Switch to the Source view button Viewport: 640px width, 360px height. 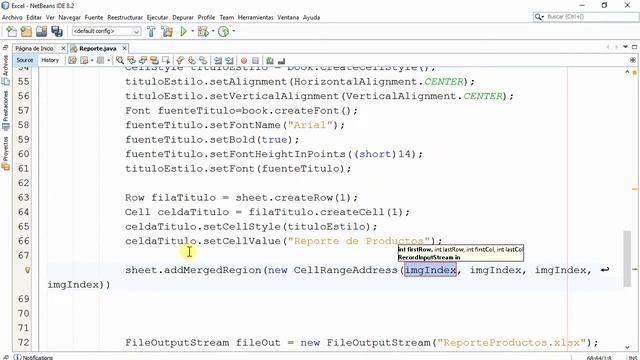tap(25, 60)
